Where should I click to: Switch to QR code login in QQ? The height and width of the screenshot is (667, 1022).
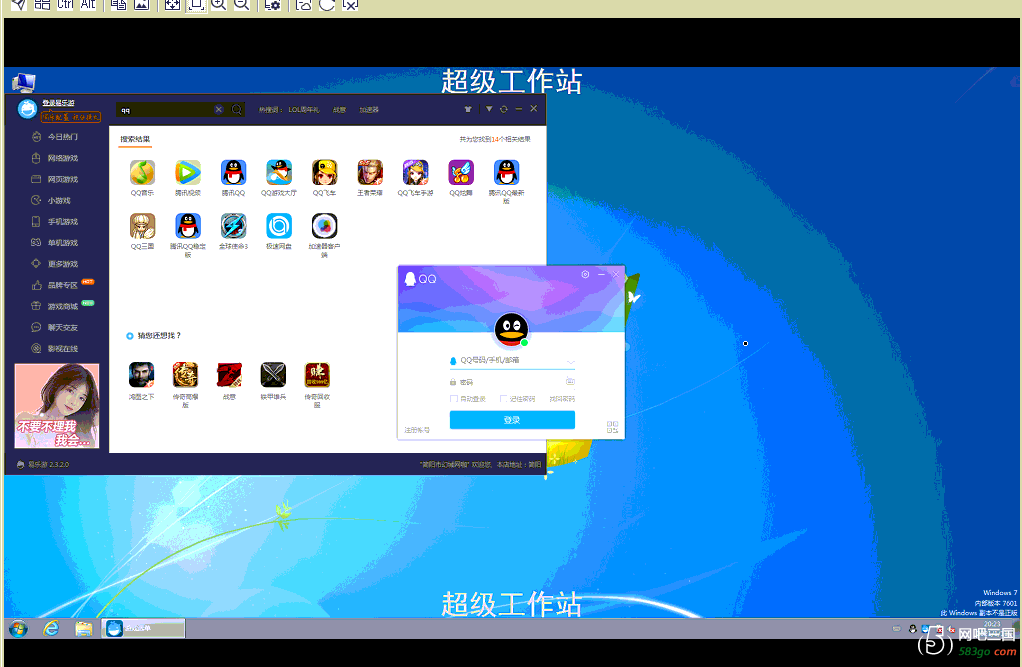(612, 427)
